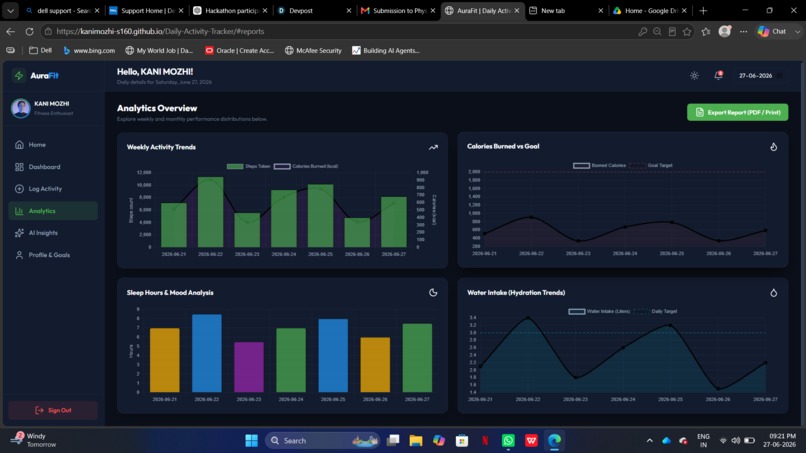Open File Explorer from taskbar

[416, 441]
